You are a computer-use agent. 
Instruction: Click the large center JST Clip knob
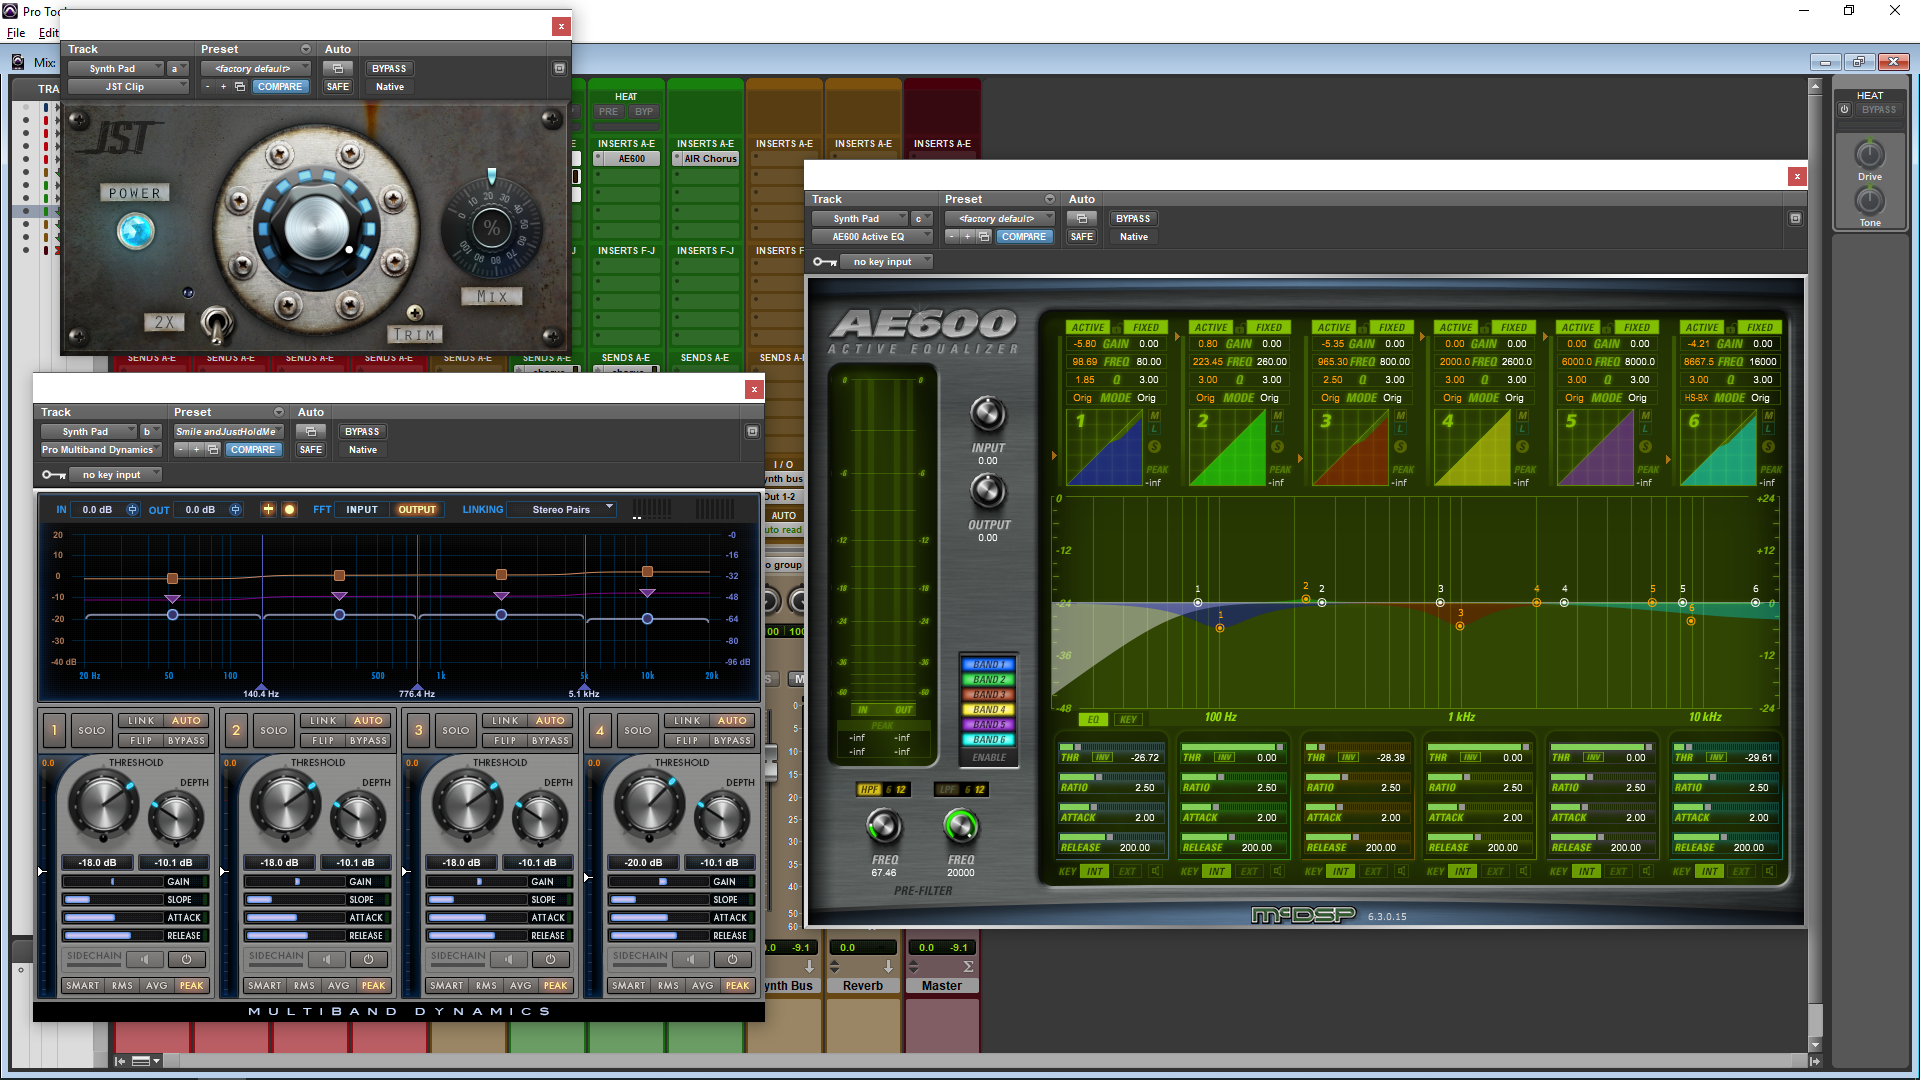(x=316, y=229)
